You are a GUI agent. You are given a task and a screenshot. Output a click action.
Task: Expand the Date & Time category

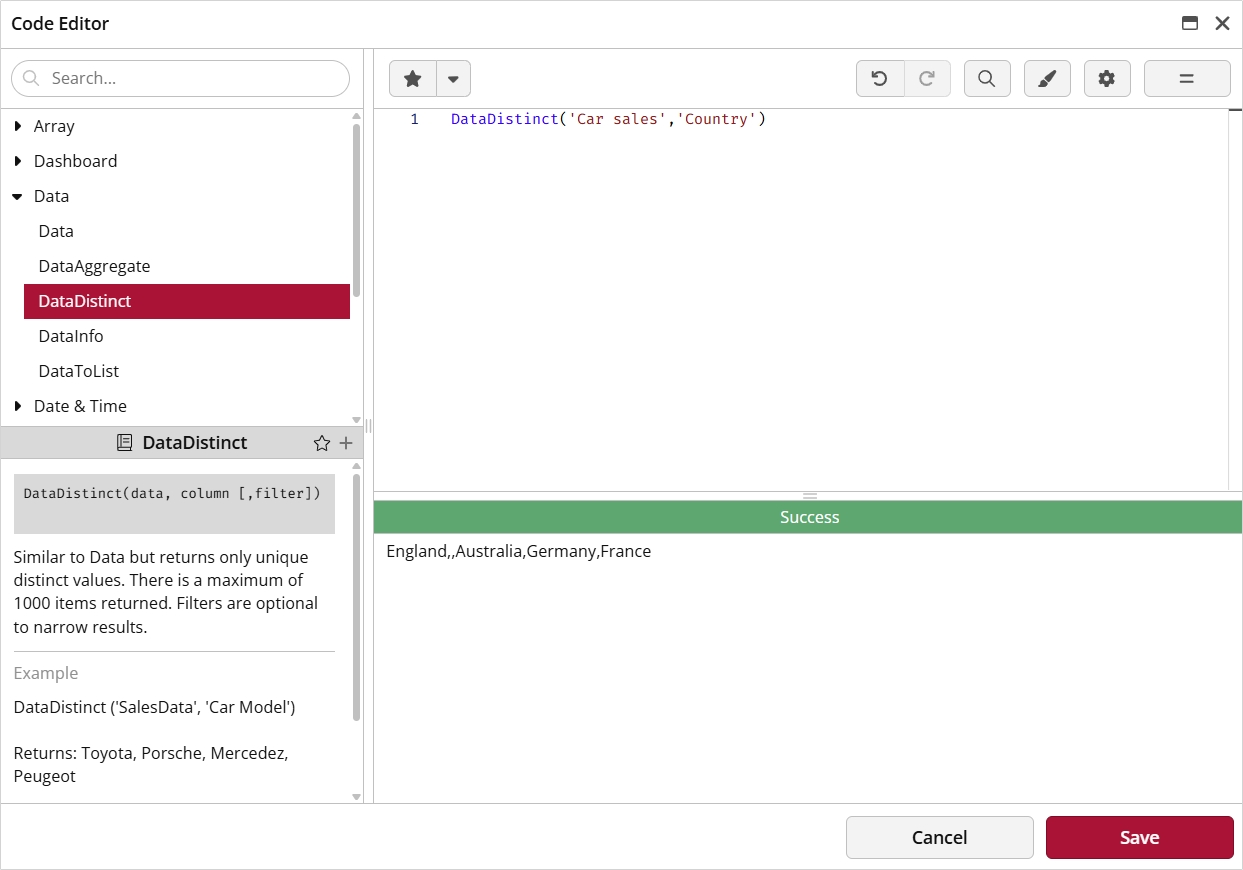click(18, 406)
